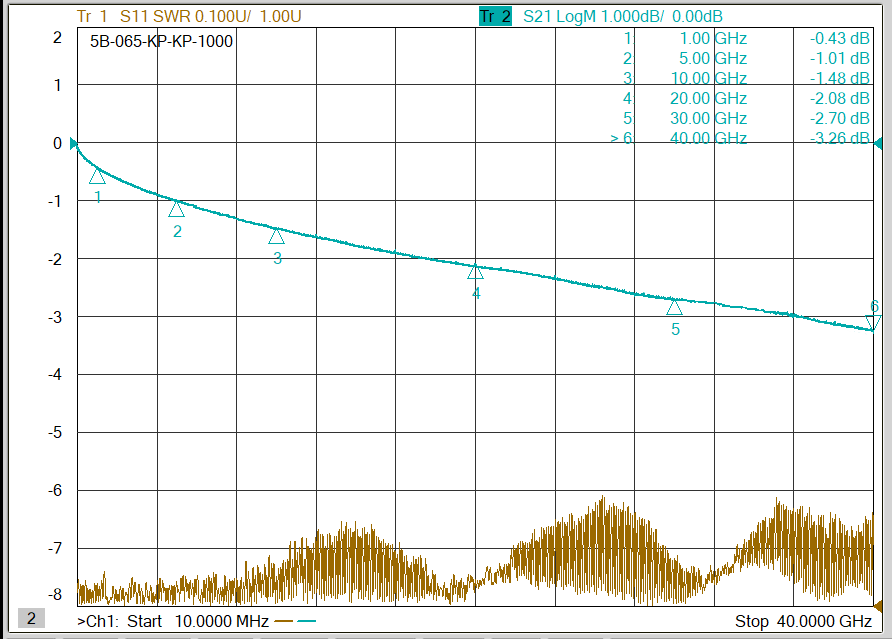Image resolution: width=892 pixels, height=639 pixels.
Task: Select active marker 6 at 40 GHz
Action: [x=873, y=323]
